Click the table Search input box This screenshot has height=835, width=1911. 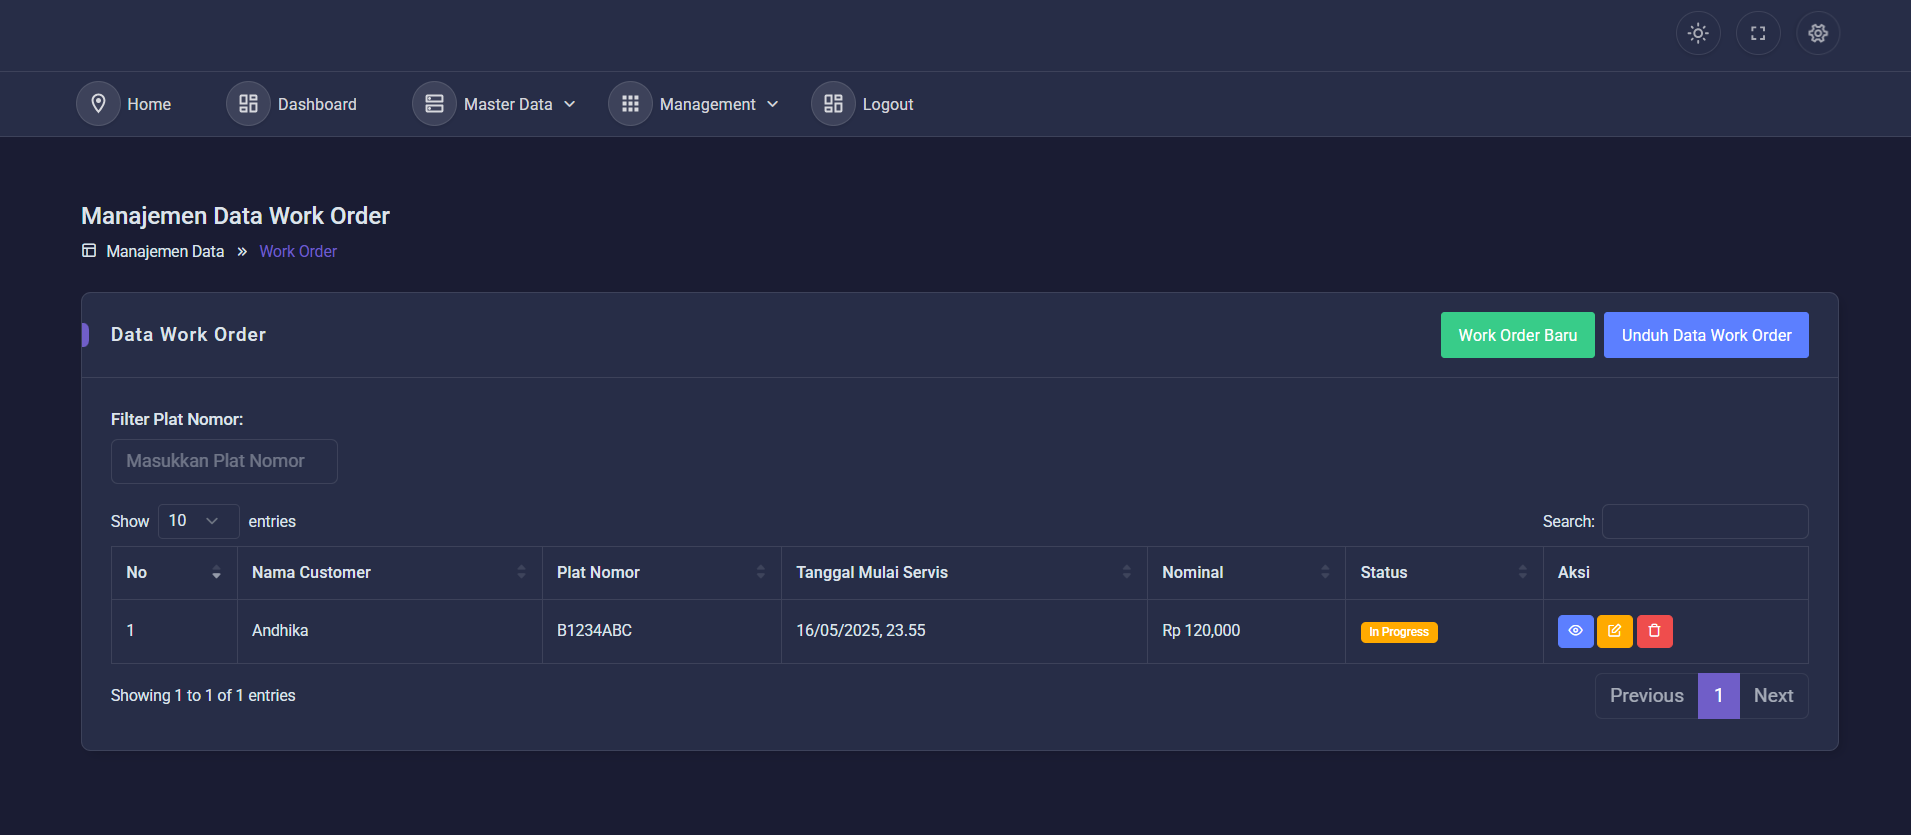[x=1704, y=521]
